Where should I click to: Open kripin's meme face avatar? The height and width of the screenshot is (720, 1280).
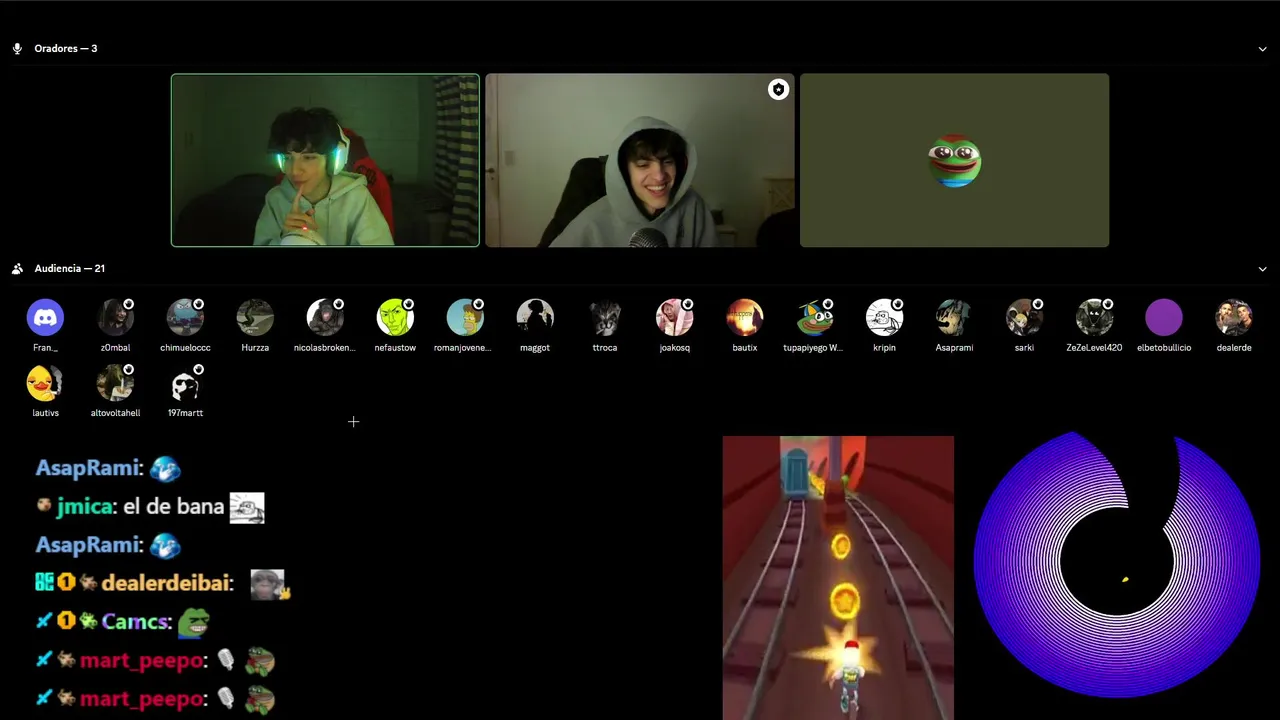click(x=884, y=317)
